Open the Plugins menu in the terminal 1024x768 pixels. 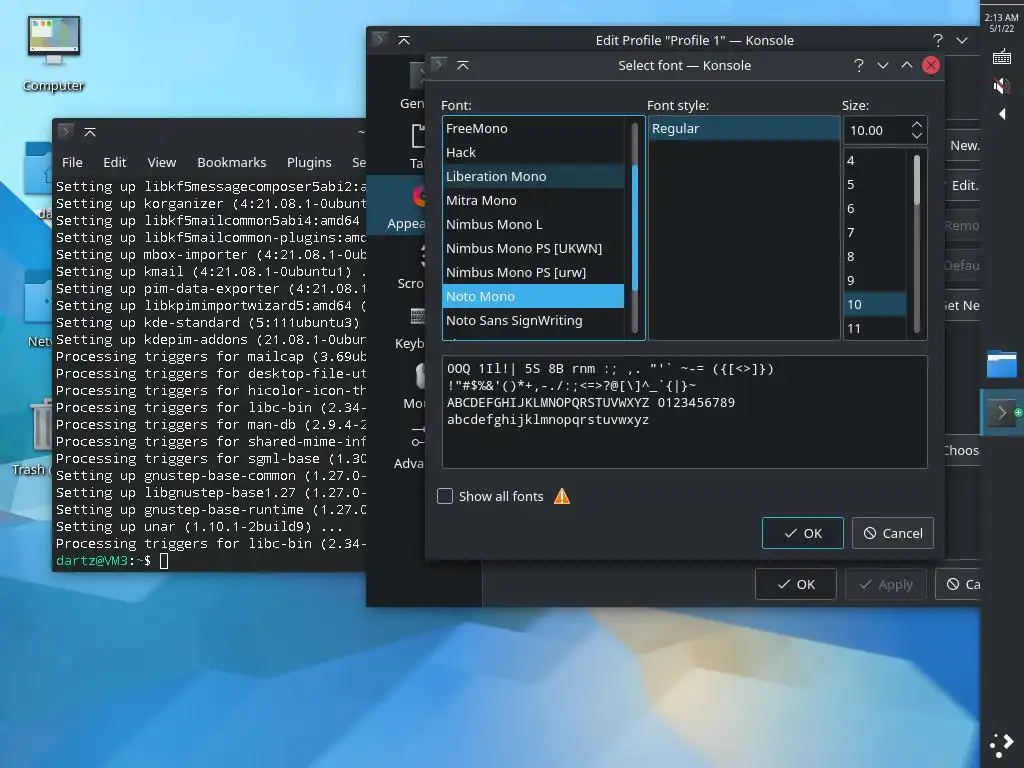pos(309,163)
